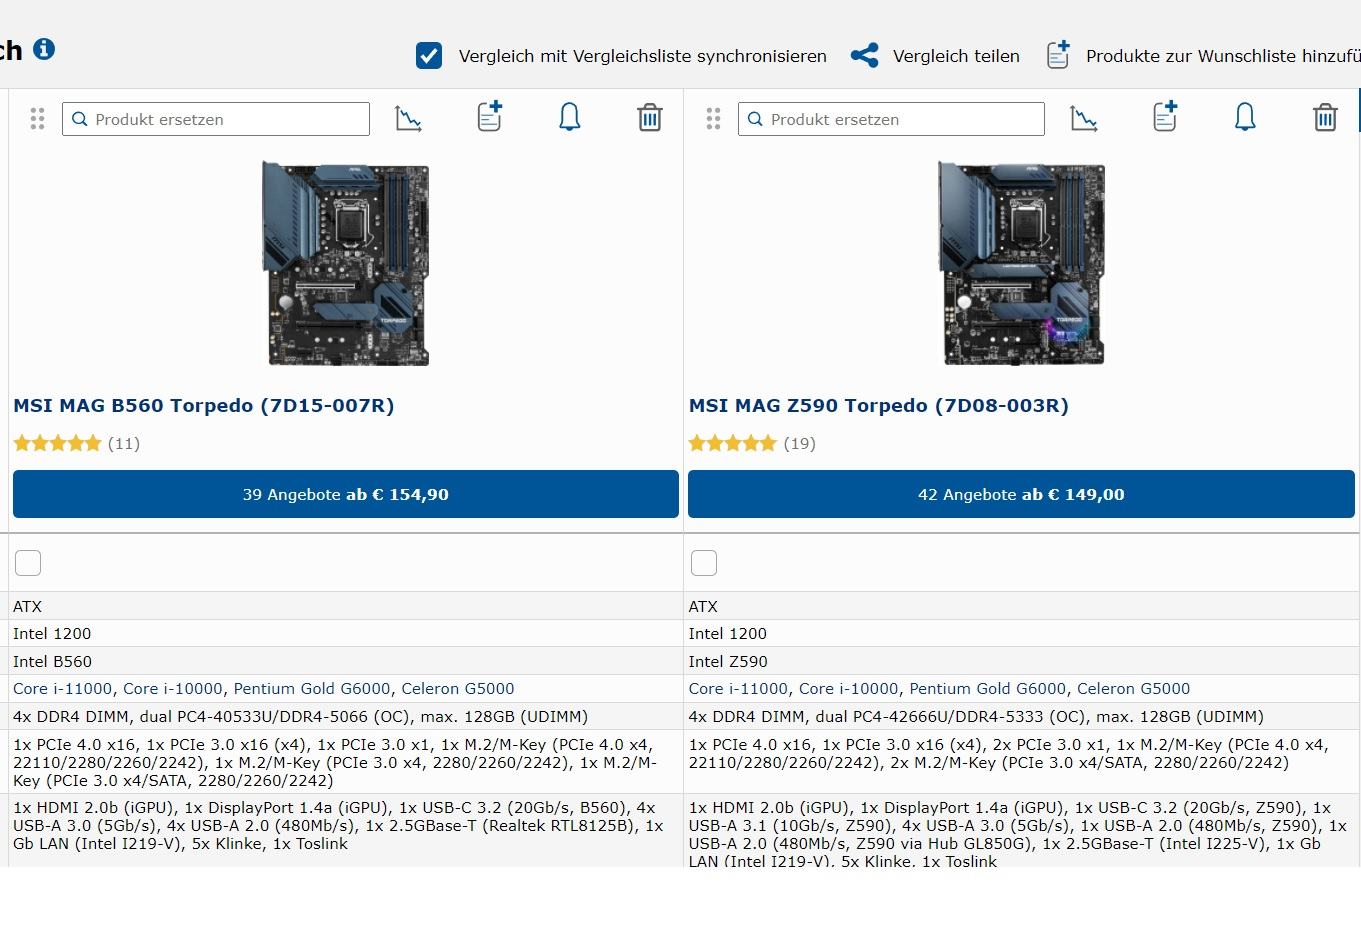Screen dimensions: 1361x928
Task: Tick the checkbox under the Z590 Torpedo offers
Action: [x=704, y=563]
